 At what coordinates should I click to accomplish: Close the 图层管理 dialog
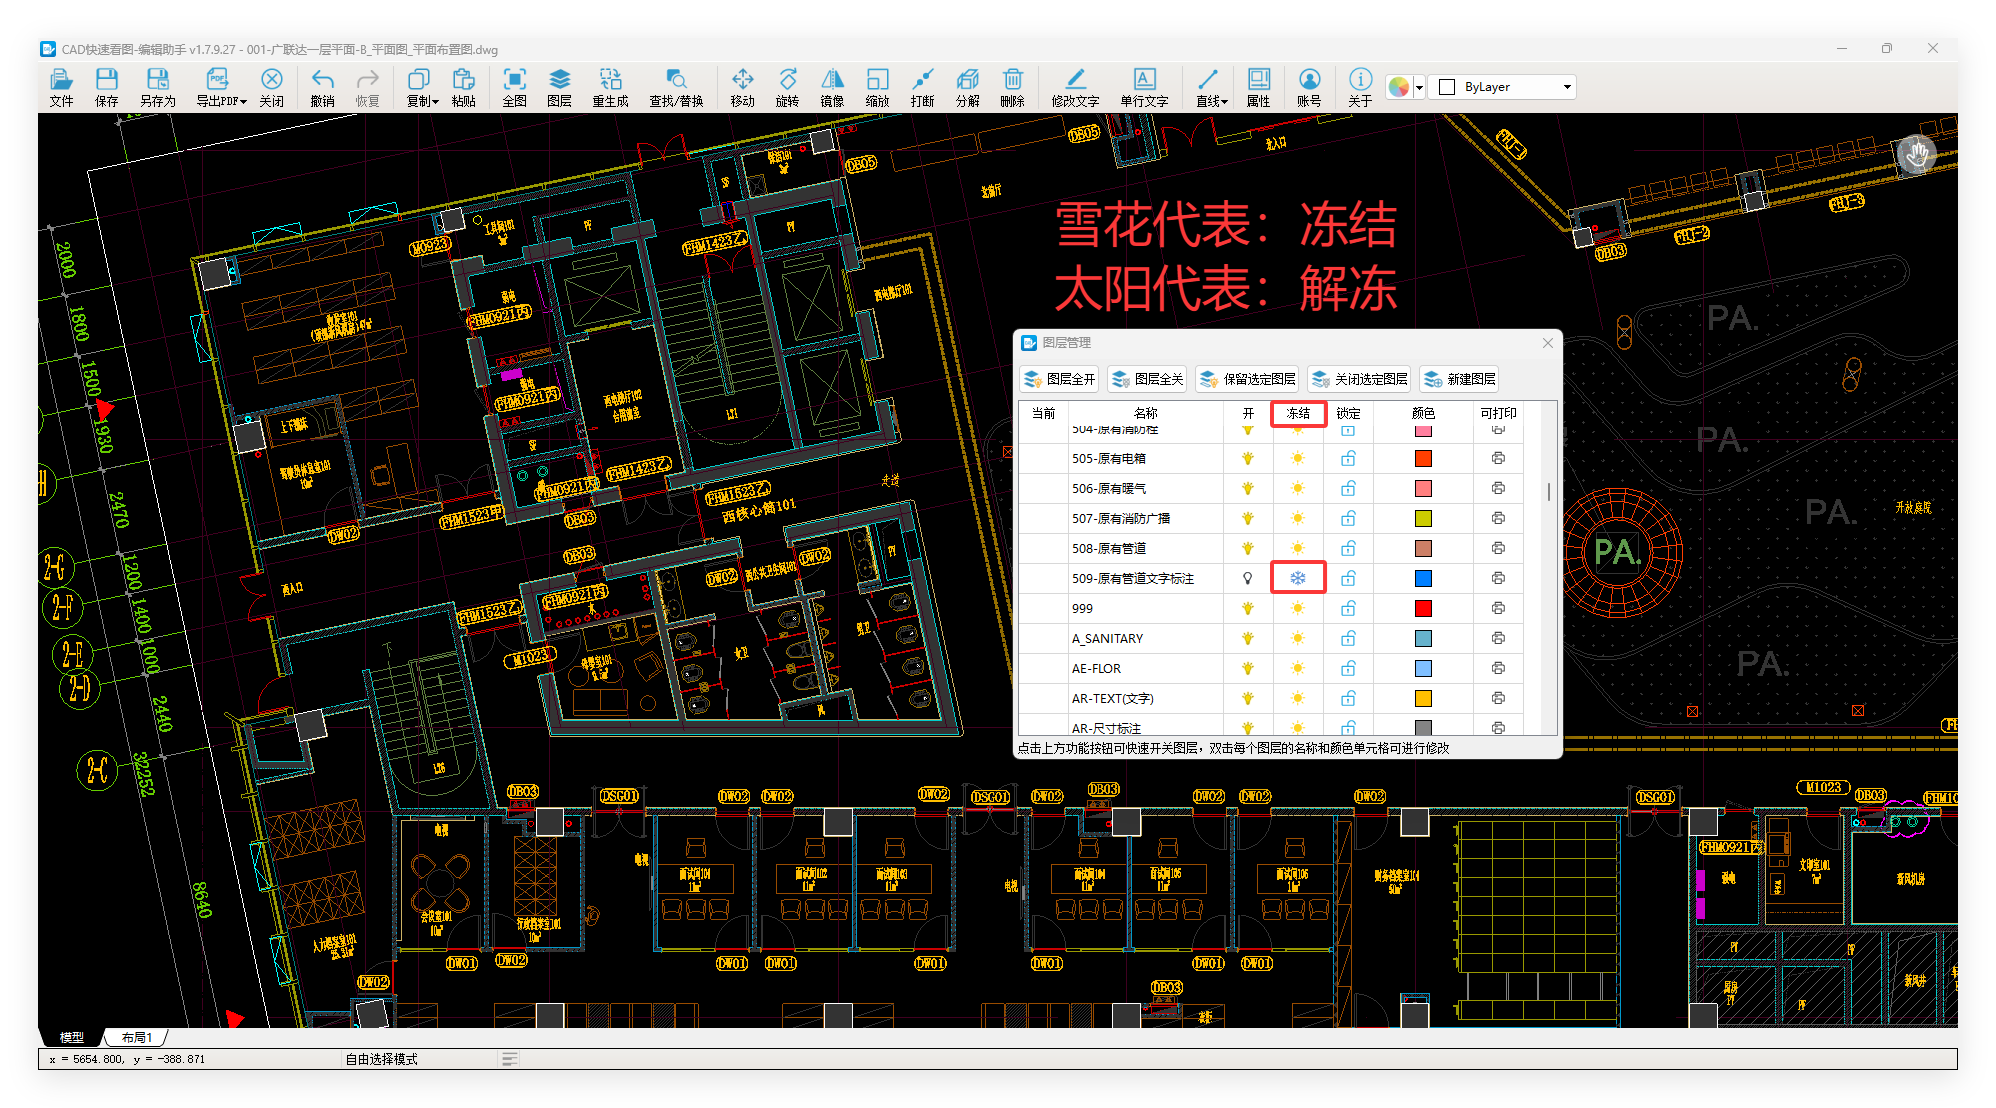[1547, 343]
